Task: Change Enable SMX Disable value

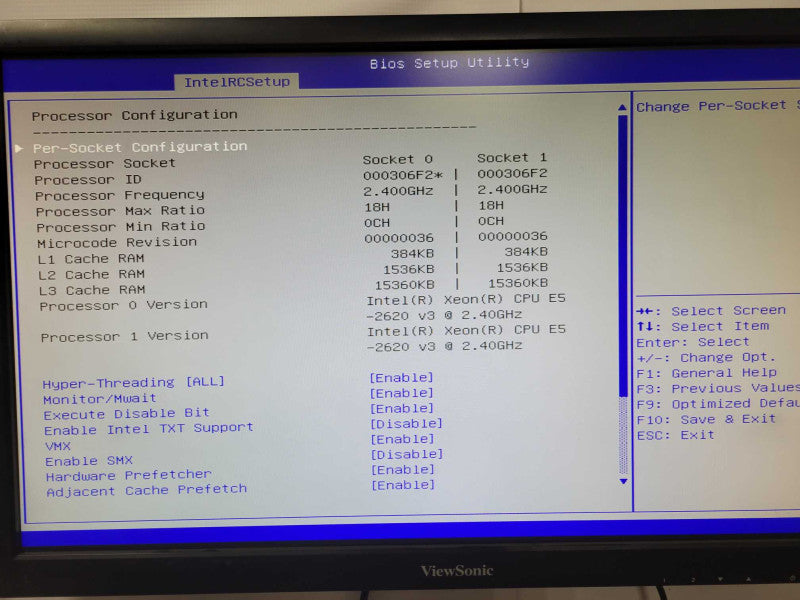Action: coord(407,454)
